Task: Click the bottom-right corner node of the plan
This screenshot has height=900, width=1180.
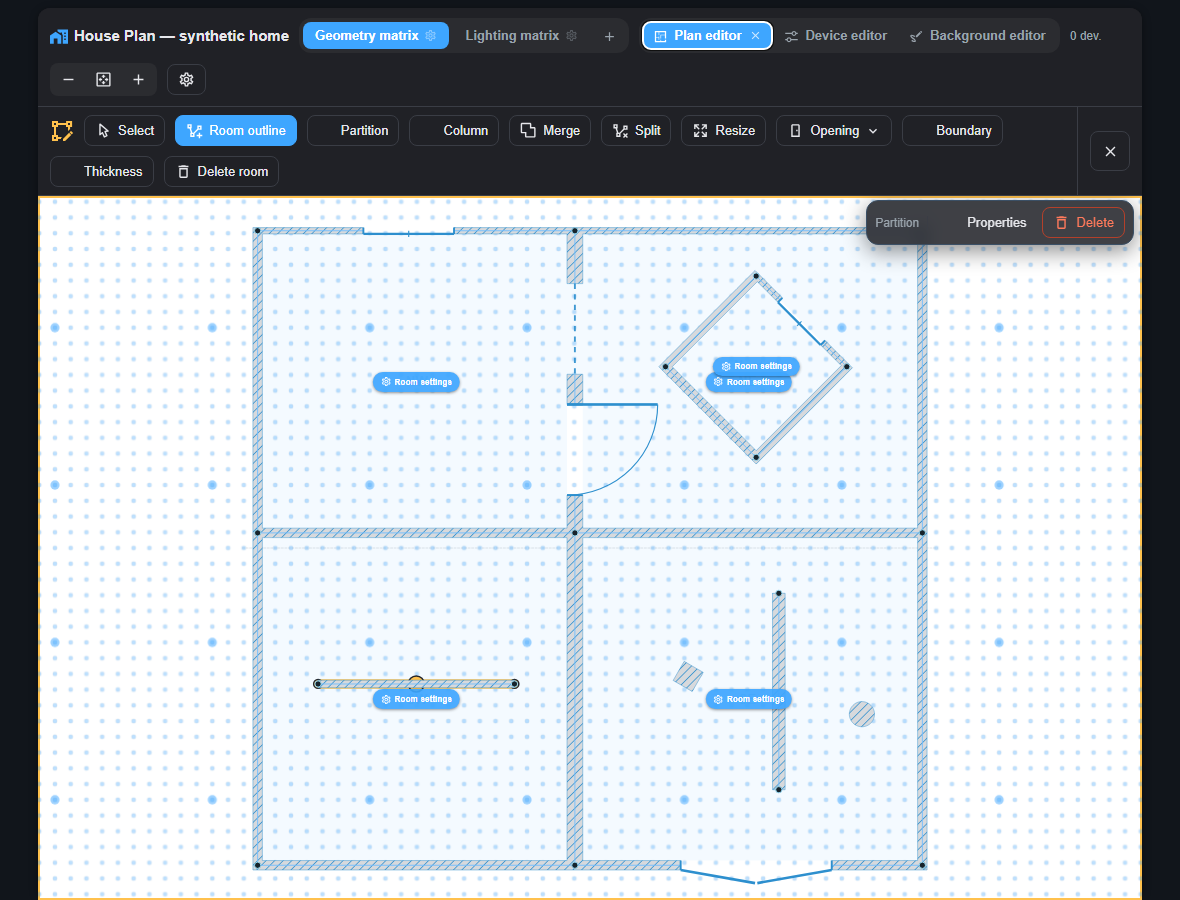Action: tap(923, 865)
